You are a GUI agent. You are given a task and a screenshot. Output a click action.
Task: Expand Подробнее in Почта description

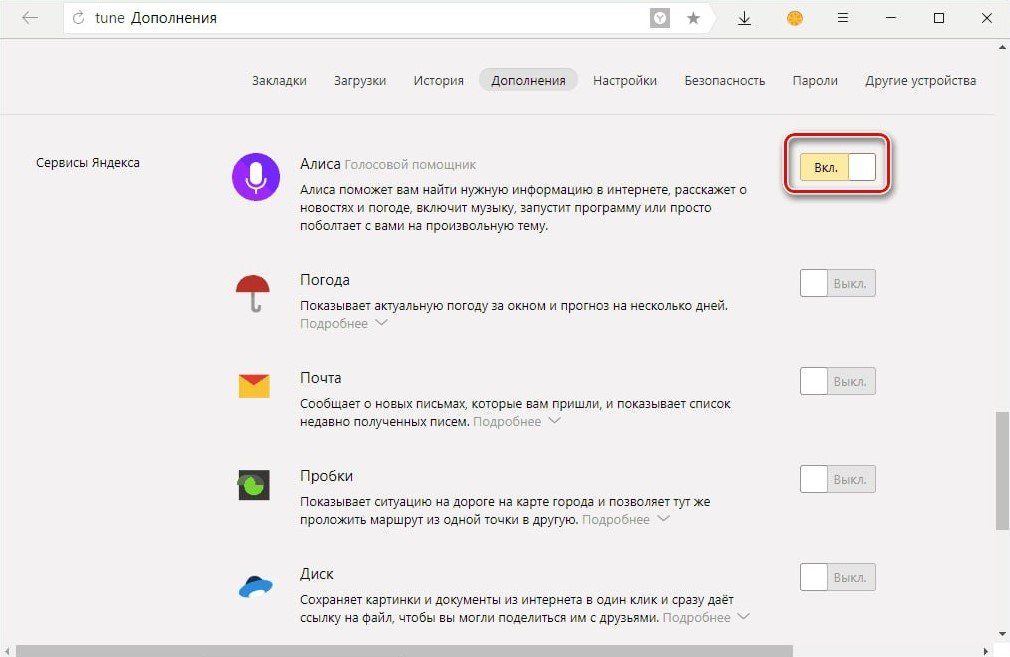point(517,421)
